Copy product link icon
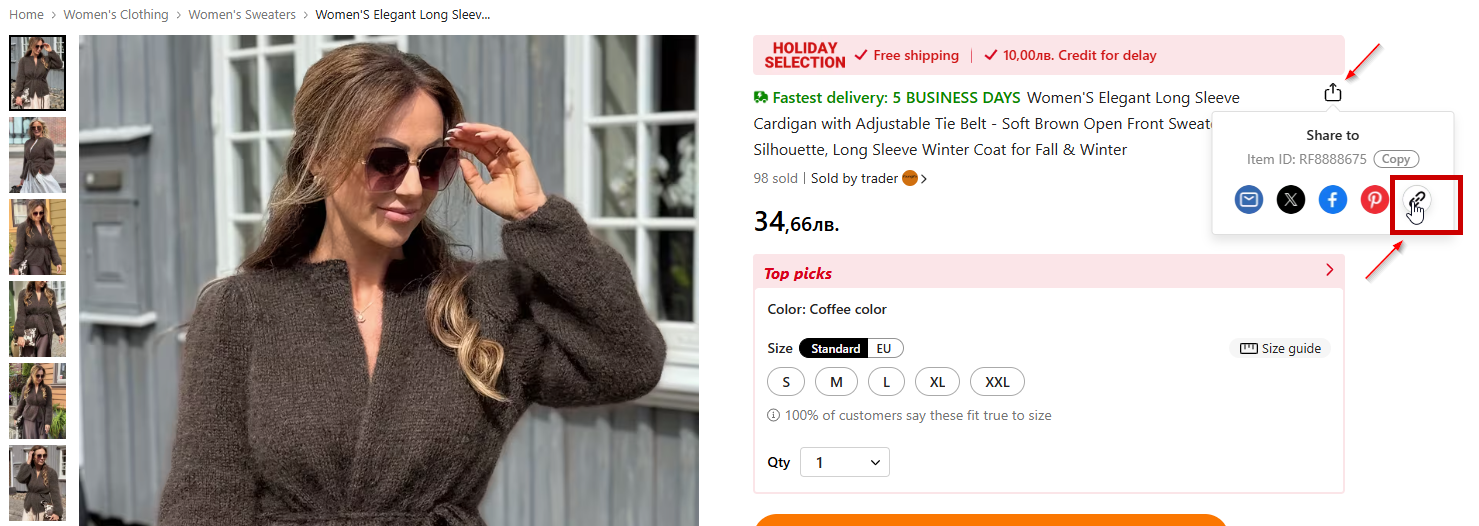Screen dimensions: 1479x526 tap(1416, 200)
